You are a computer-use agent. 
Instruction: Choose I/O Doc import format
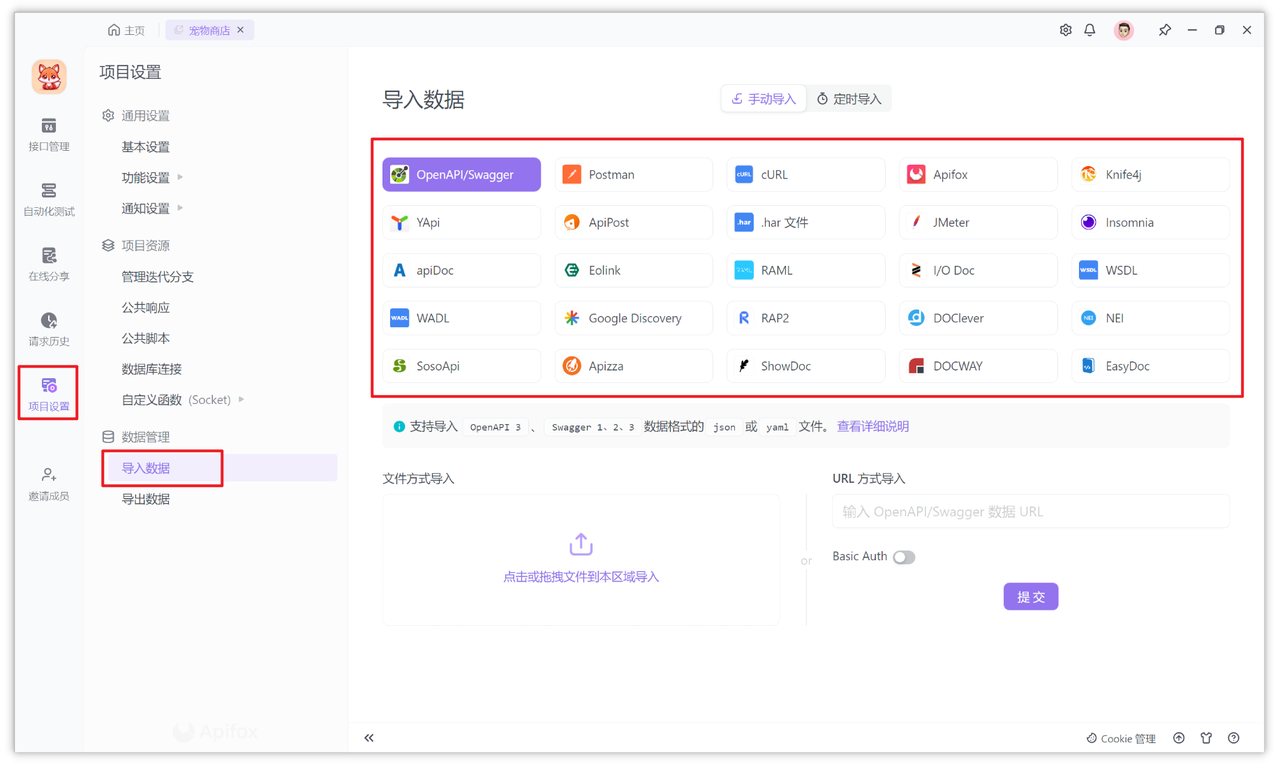pos(978,270)
